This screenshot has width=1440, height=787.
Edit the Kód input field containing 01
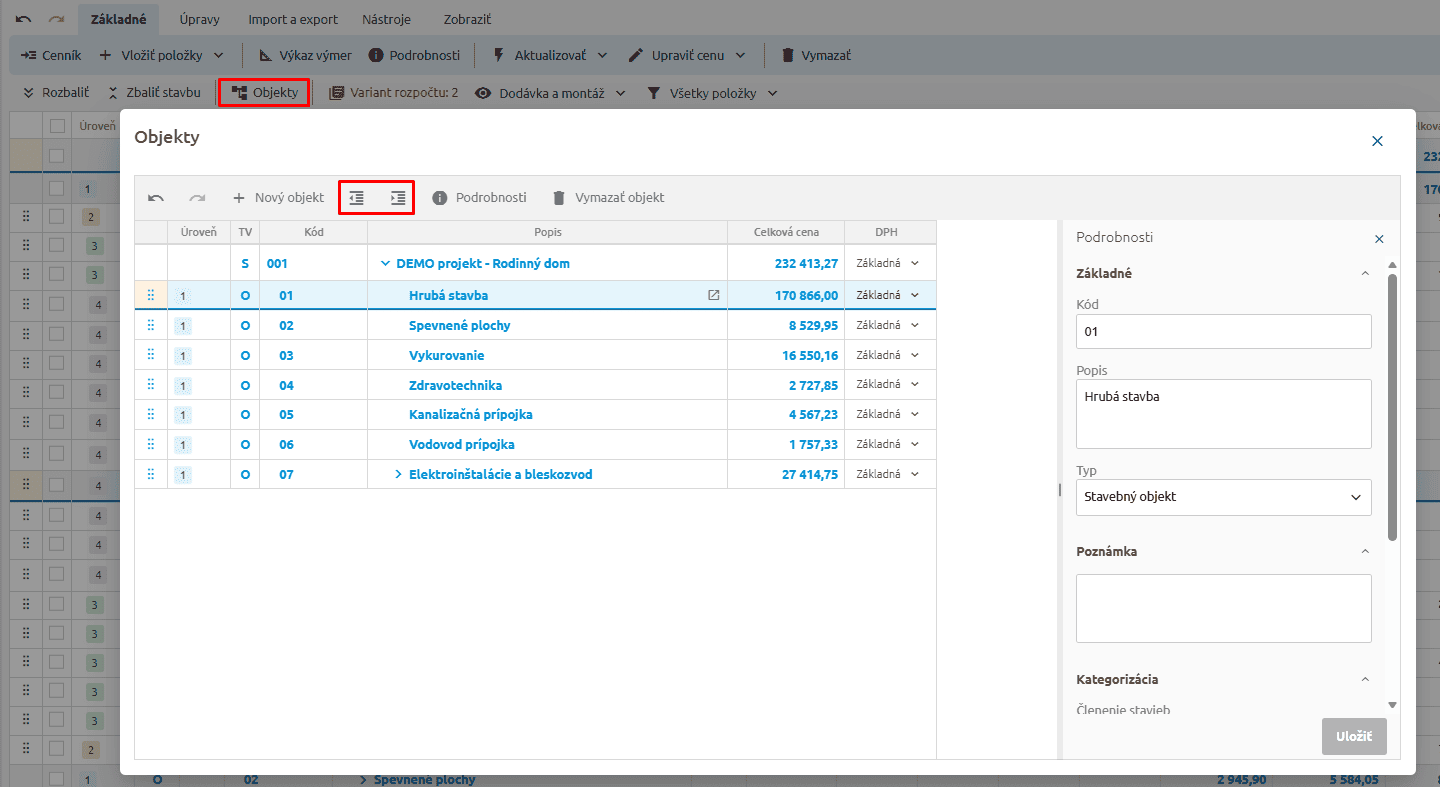(1223, 331)
